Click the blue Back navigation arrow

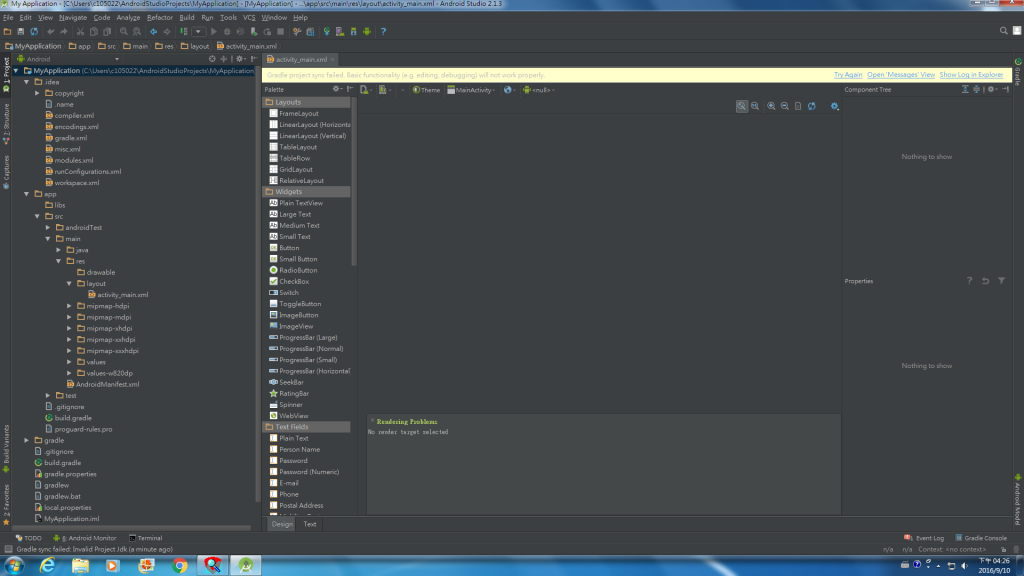tap(153, 31)
